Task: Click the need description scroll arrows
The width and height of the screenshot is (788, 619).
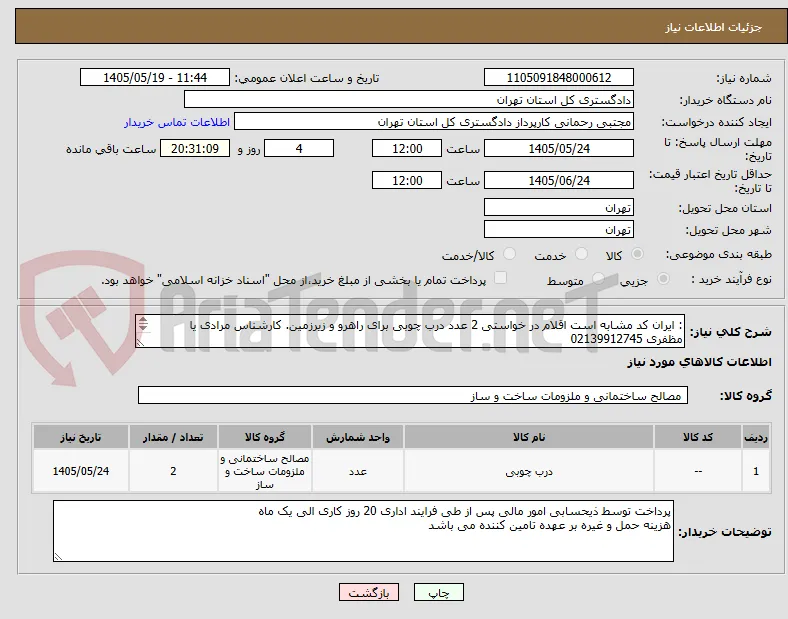Action: [143, 324]
